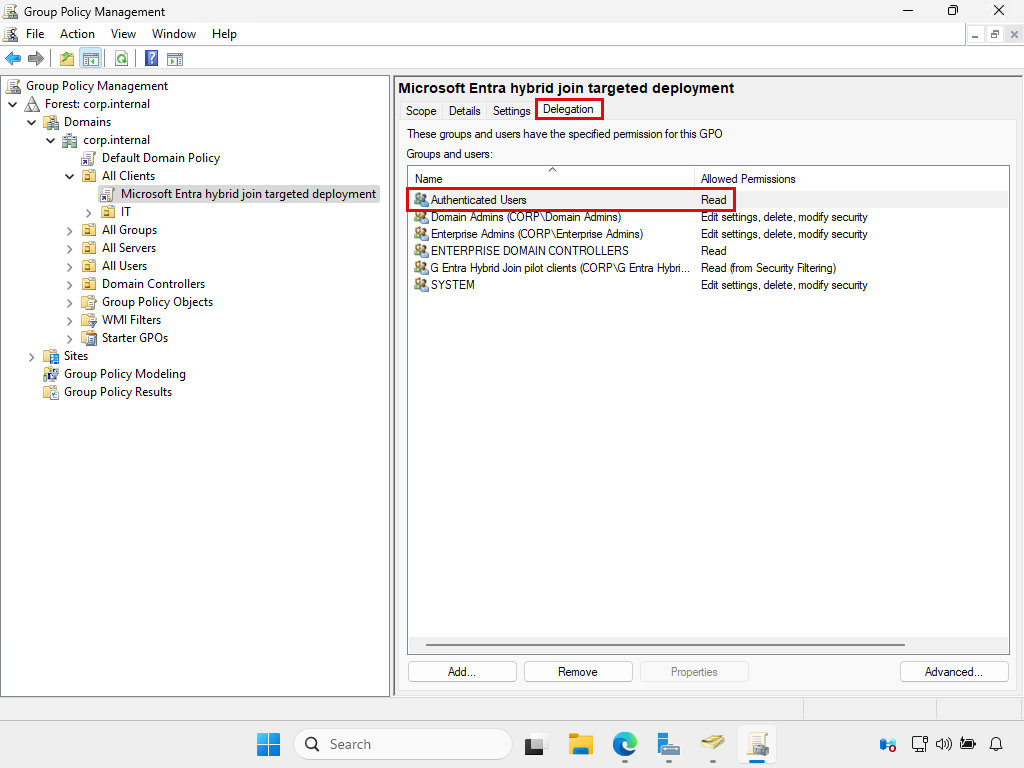
Task: Sort by the Name column header
Action: tap(551, 179)
